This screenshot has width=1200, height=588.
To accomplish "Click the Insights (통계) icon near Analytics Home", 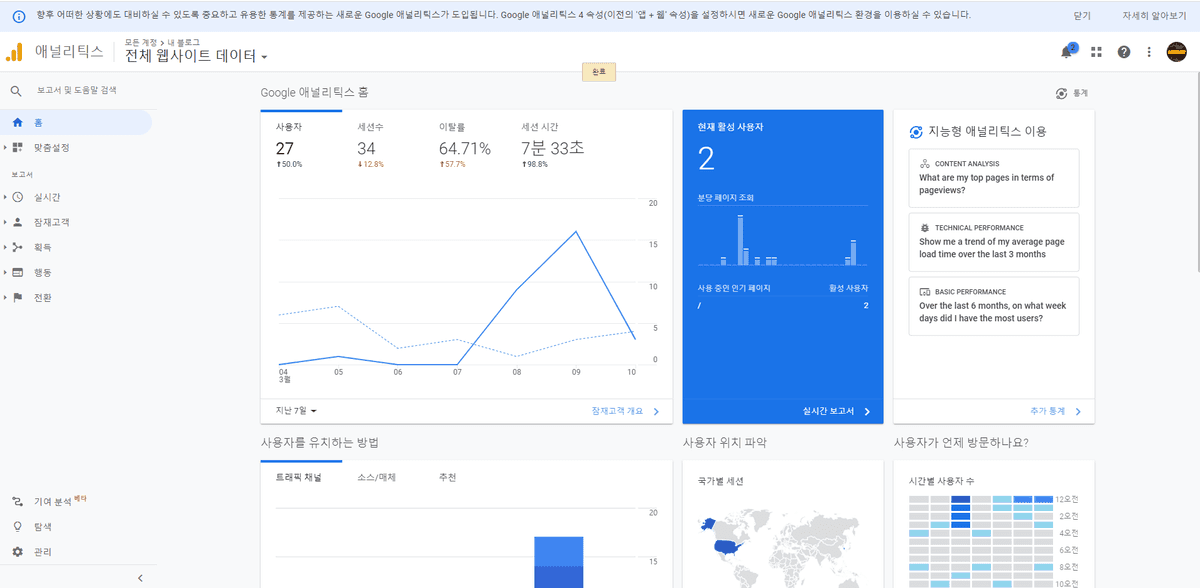I will [1062, 91].
